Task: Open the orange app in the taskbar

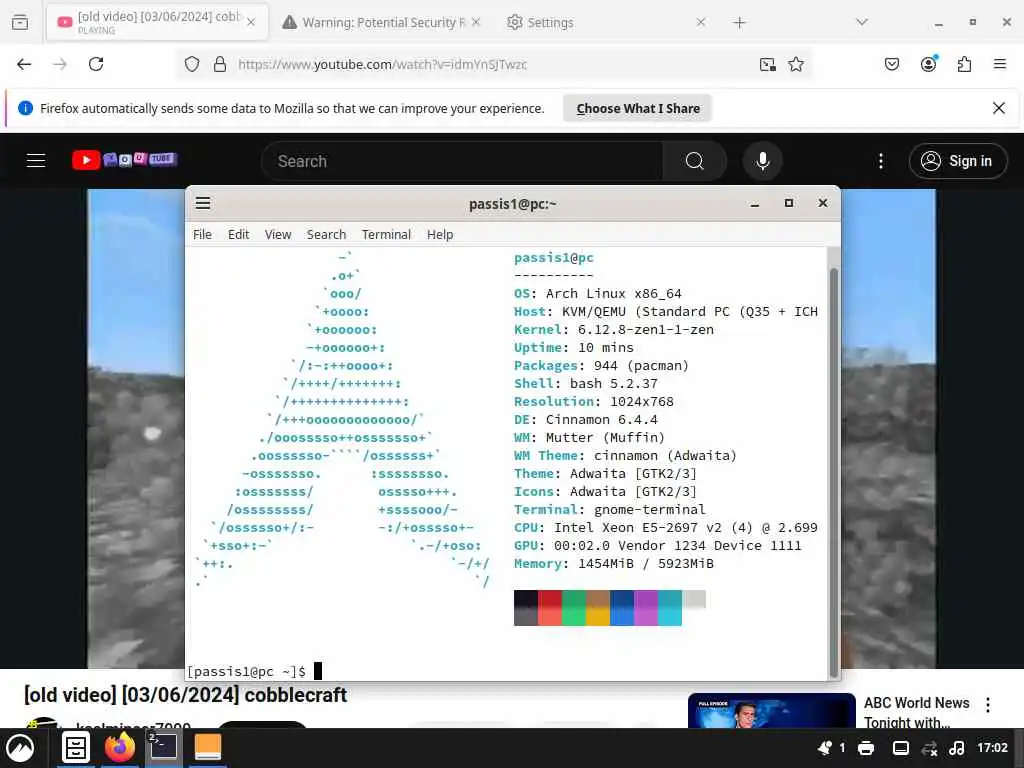Action: 208,748
